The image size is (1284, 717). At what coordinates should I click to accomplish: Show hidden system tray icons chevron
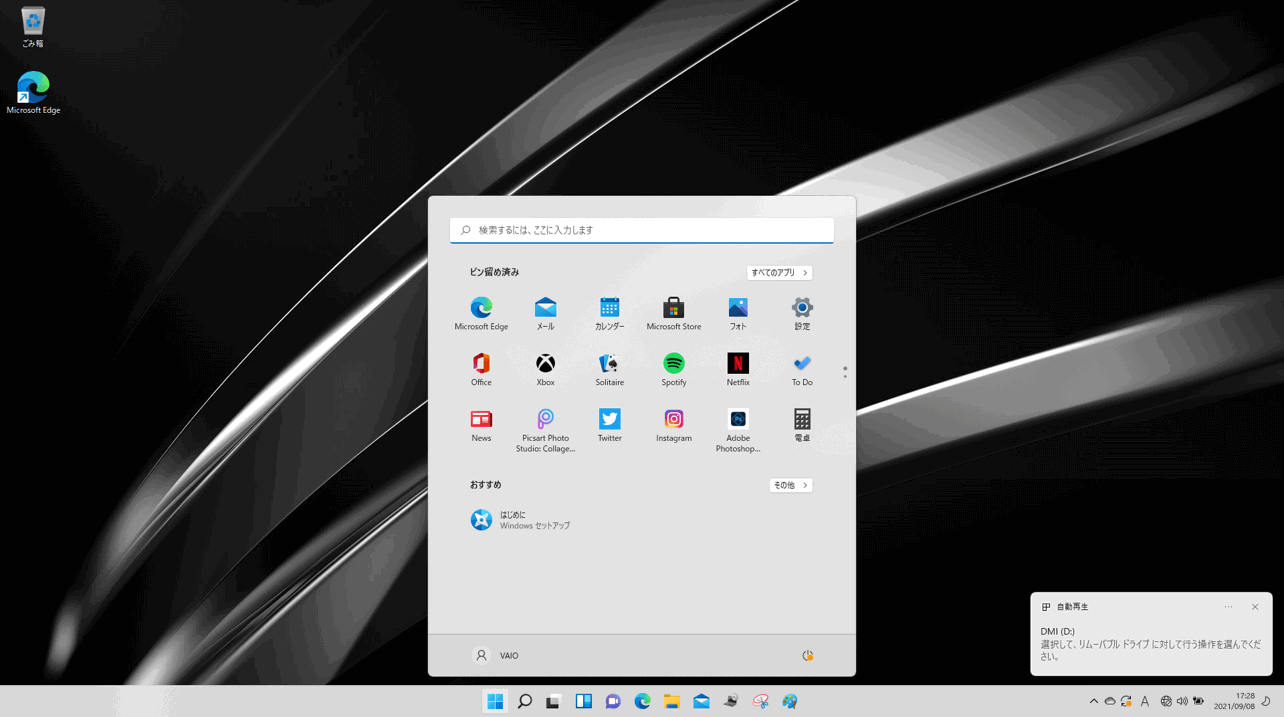pos(1093,701)
